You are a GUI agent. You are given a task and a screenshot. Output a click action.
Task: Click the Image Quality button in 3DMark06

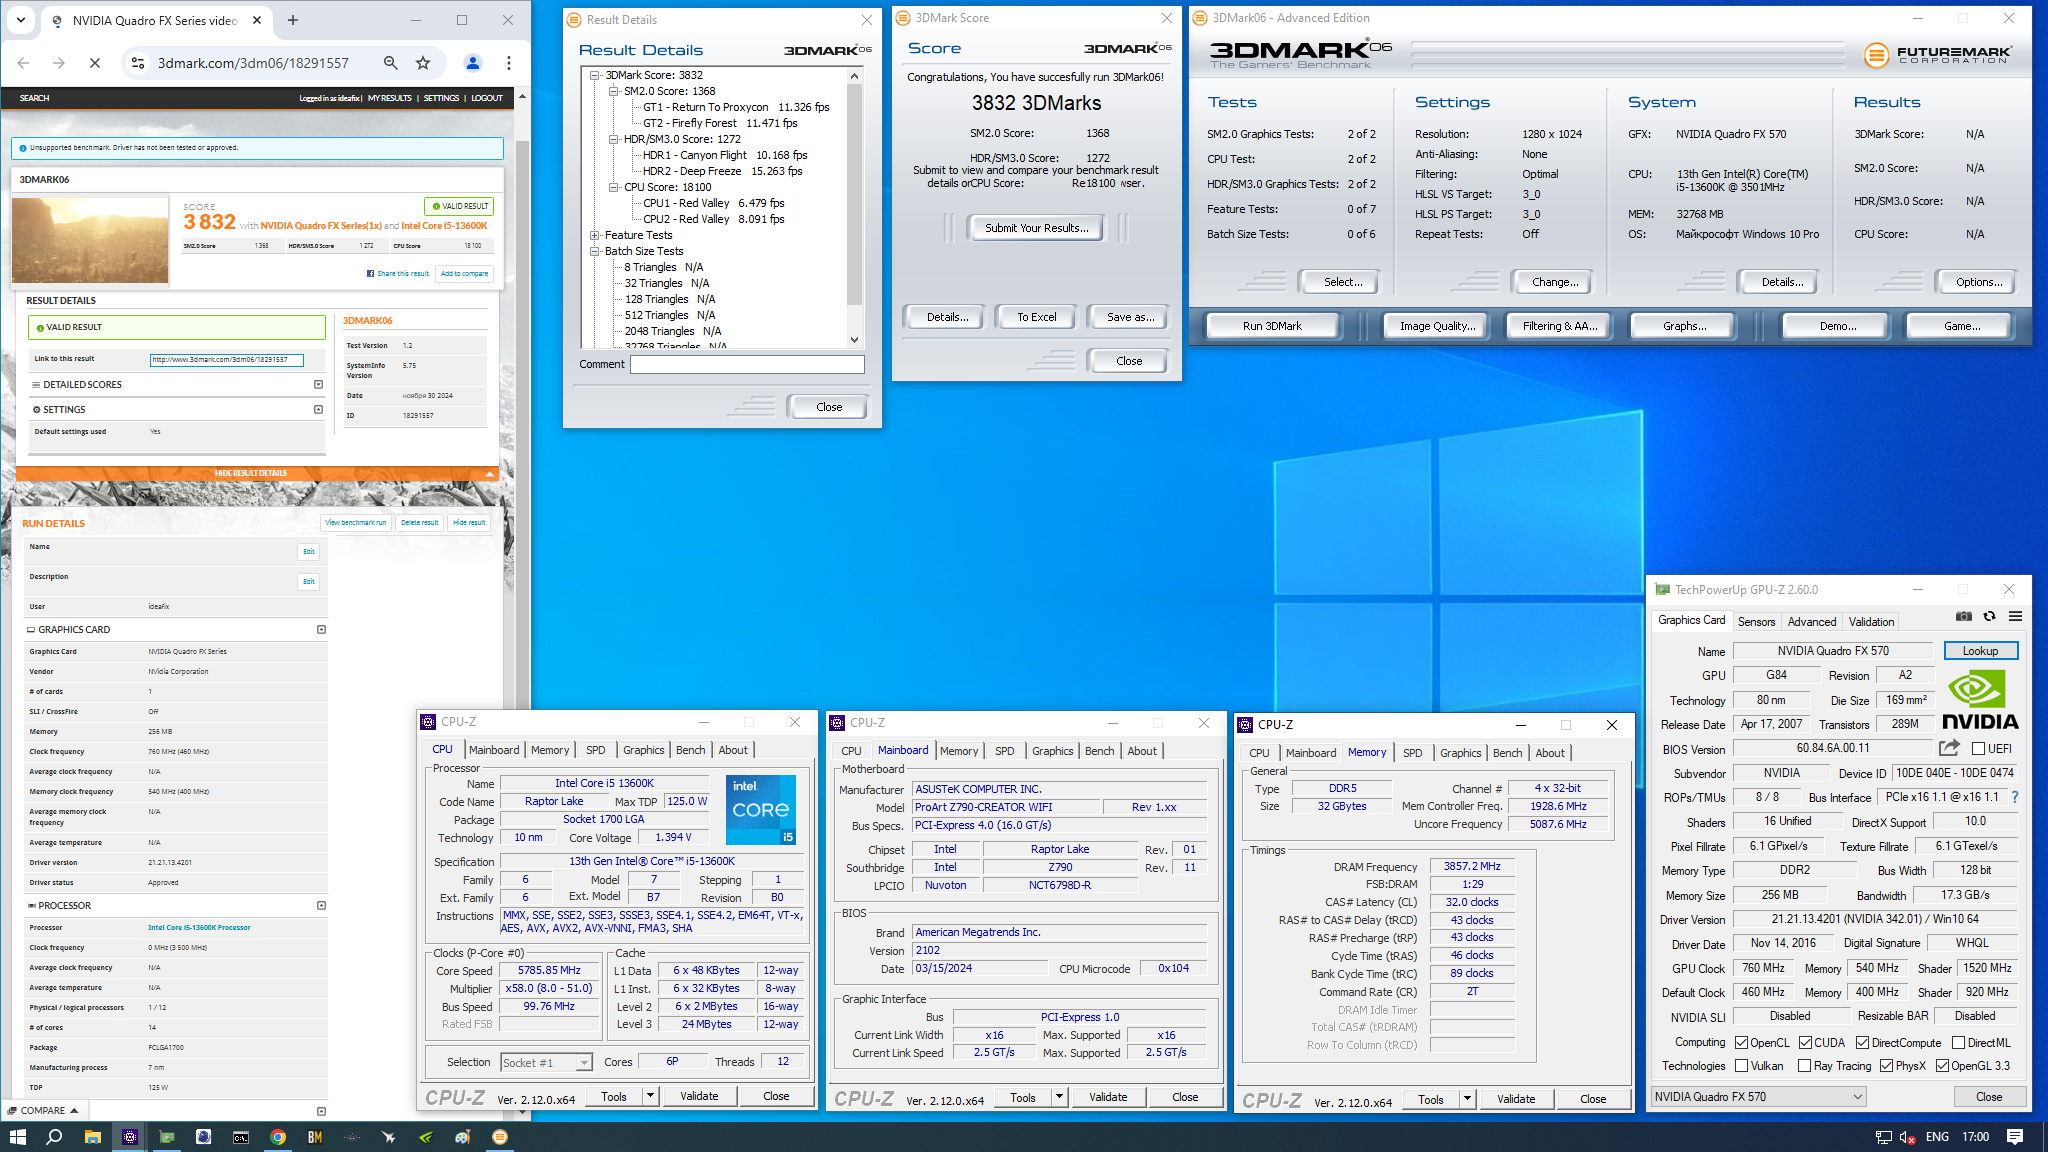point(1437,326)
